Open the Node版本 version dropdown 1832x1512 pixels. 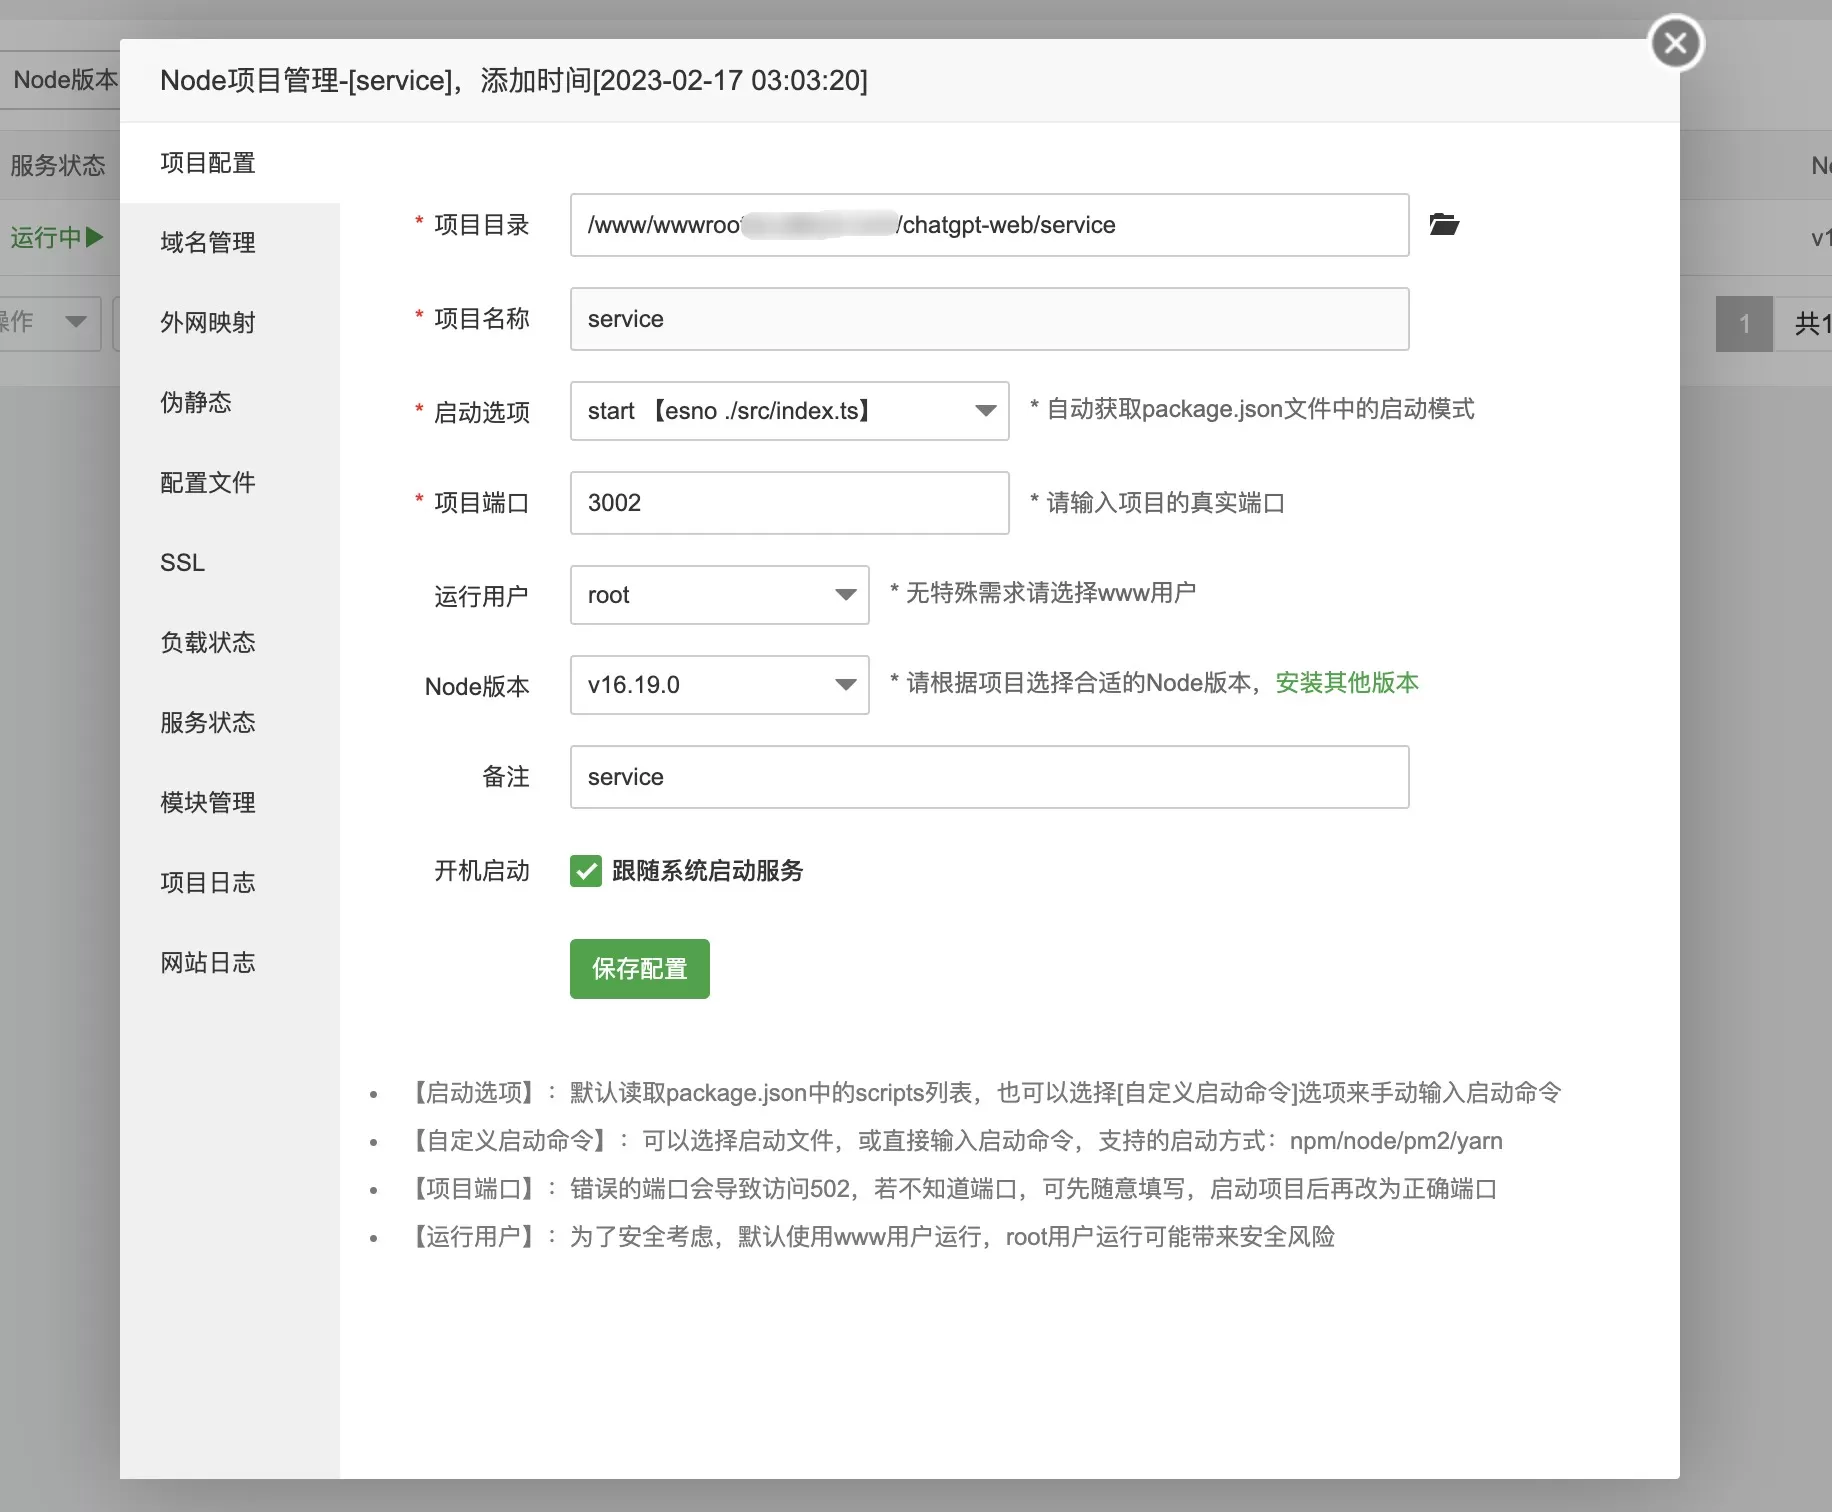(x=845, y=685)
